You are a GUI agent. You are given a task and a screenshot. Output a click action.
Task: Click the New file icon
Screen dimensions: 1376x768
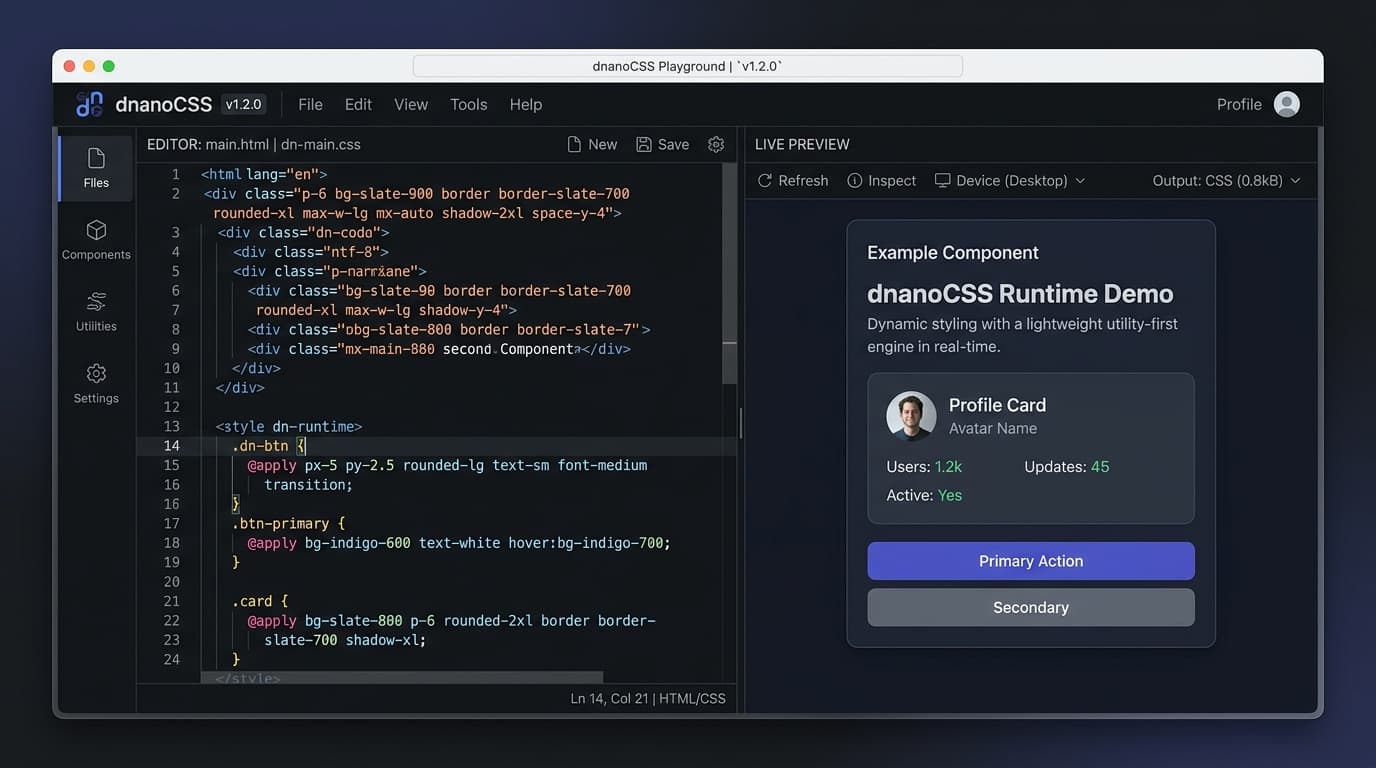point(574,144)
